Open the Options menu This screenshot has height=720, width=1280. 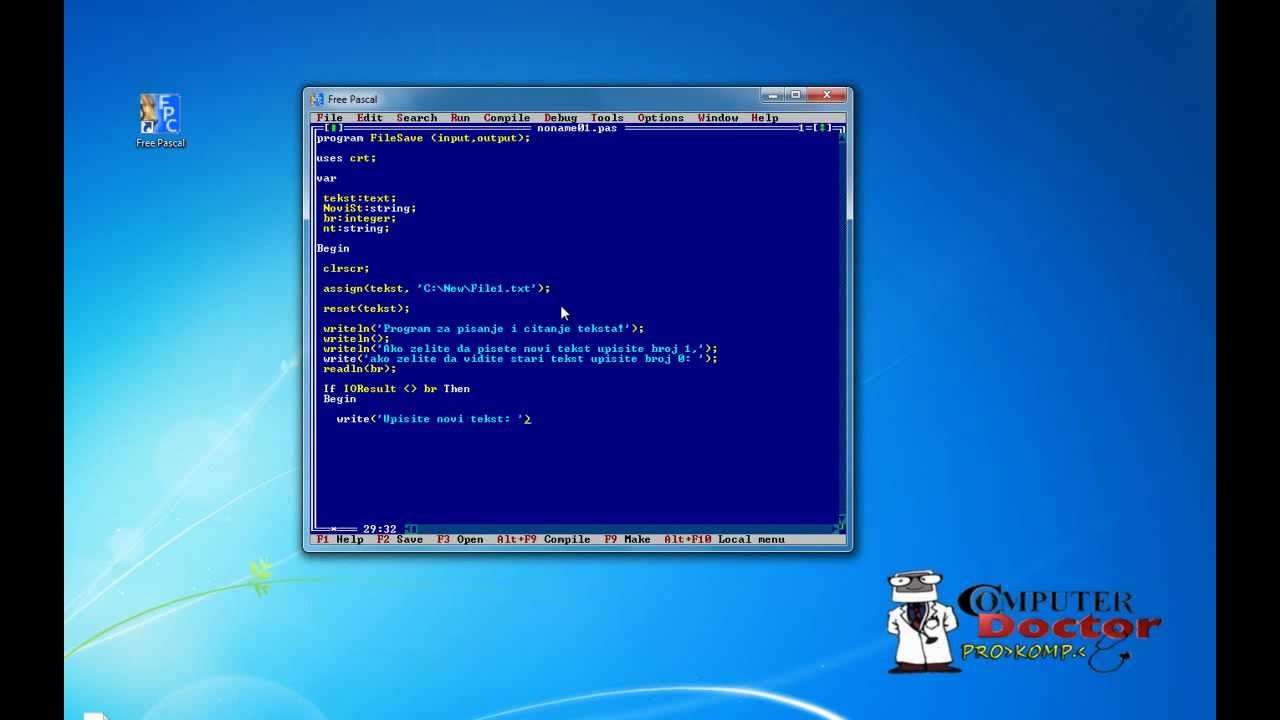pyautogui.click(x=661, y=118)
